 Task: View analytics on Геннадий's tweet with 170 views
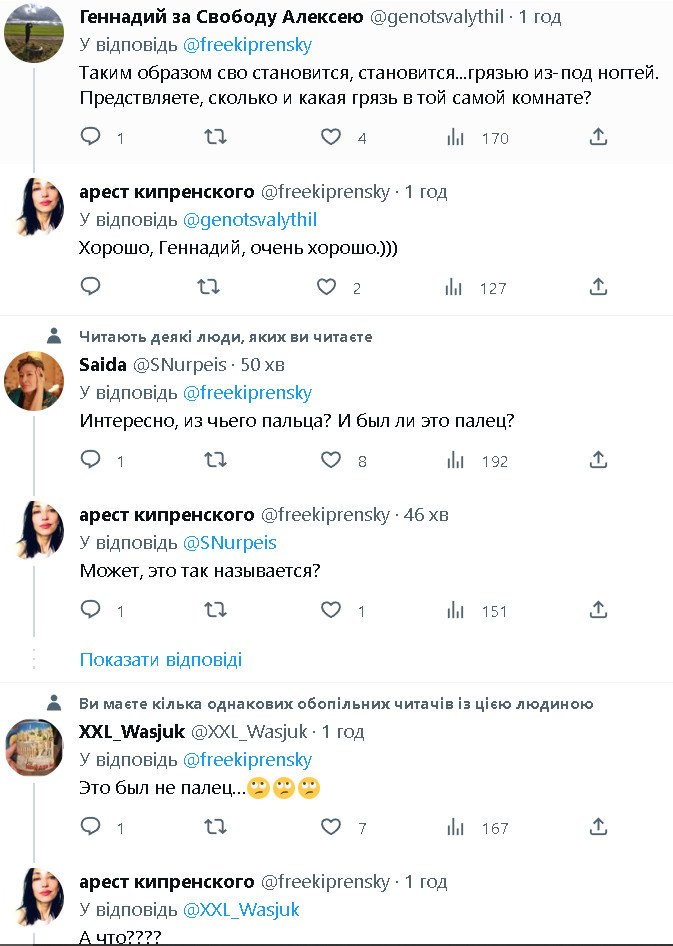(455, 137)
